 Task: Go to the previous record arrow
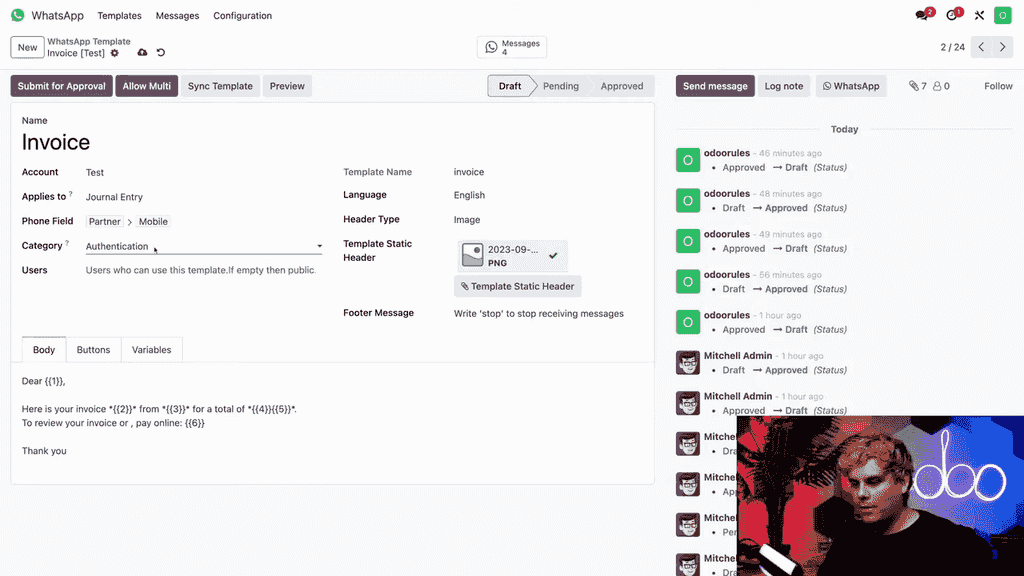point(981,47)
